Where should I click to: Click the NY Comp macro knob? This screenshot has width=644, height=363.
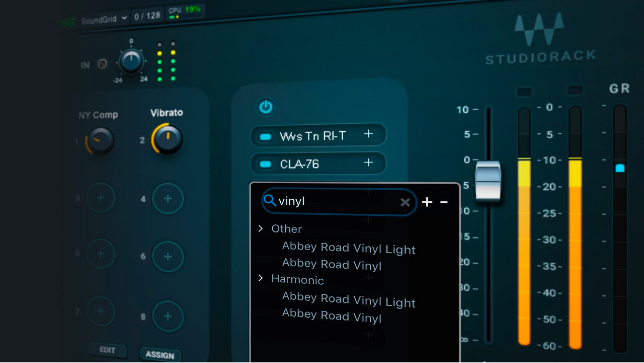click(100, 140)
